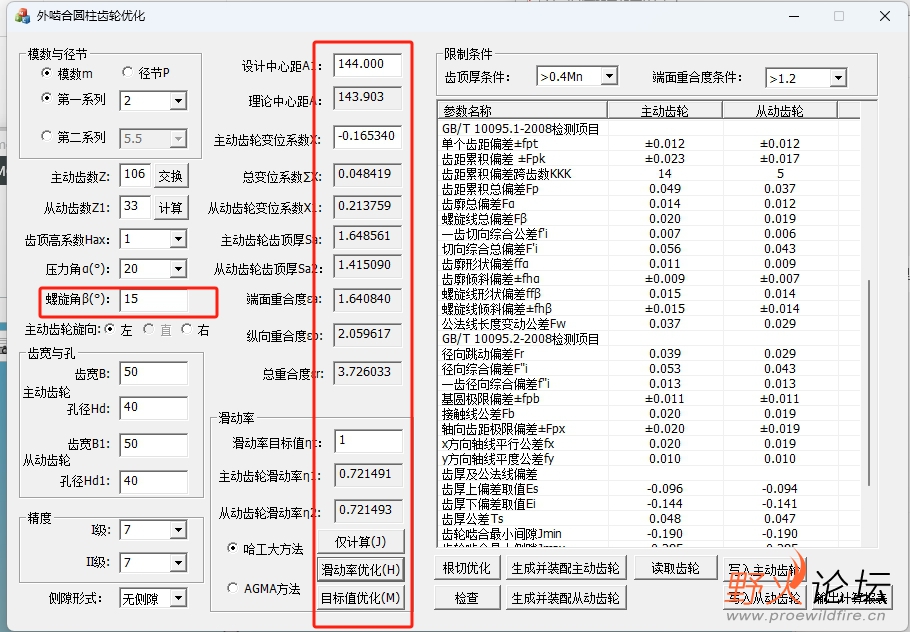Select the 齿轮啮合最小间隙Jmin row
The image size is (910, 632).
[x=649, y=533]
